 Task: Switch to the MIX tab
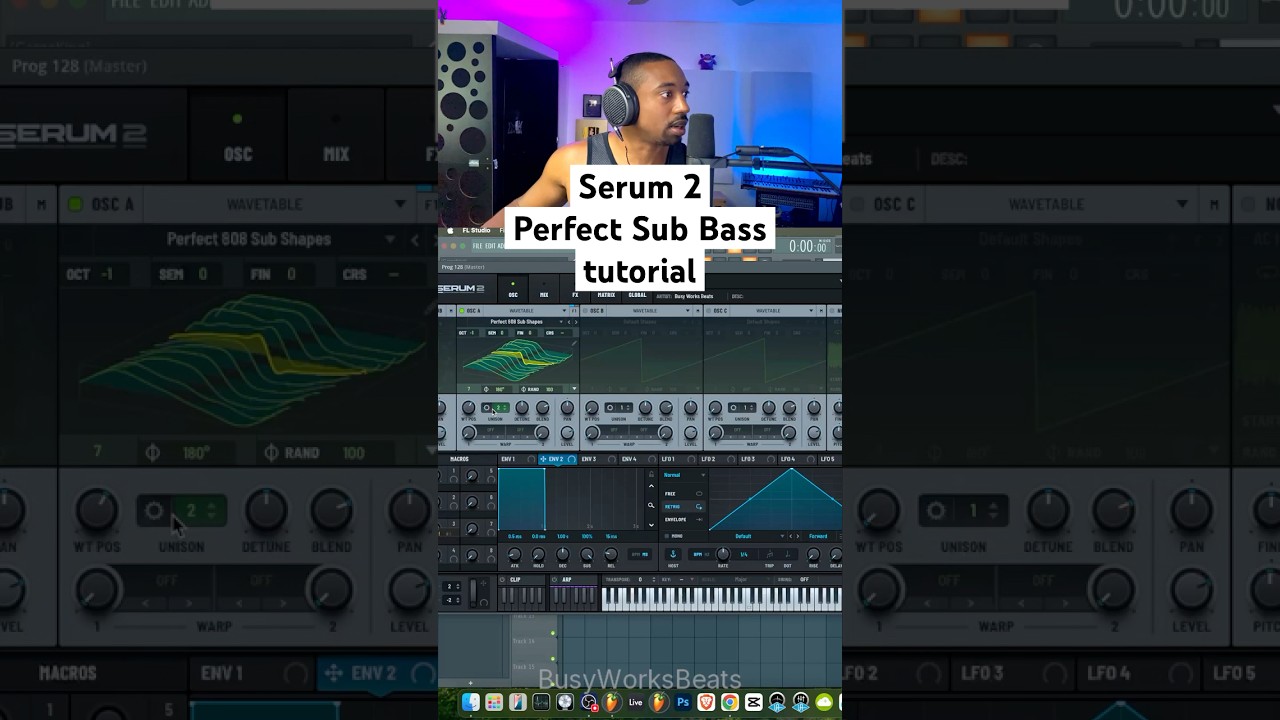pyautogui.click(x=544, y=295)
